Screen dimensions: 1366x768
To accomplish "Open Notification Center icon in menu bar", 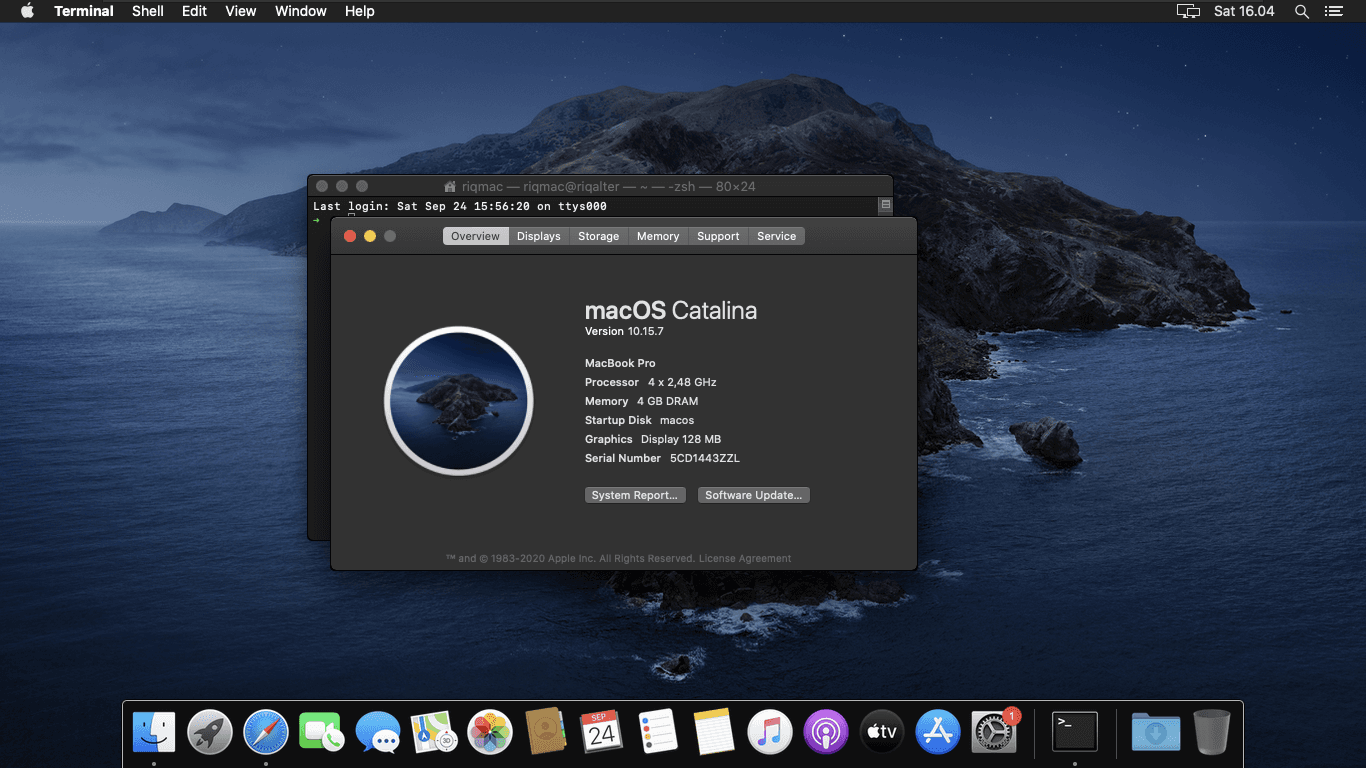I will 1333,11.
